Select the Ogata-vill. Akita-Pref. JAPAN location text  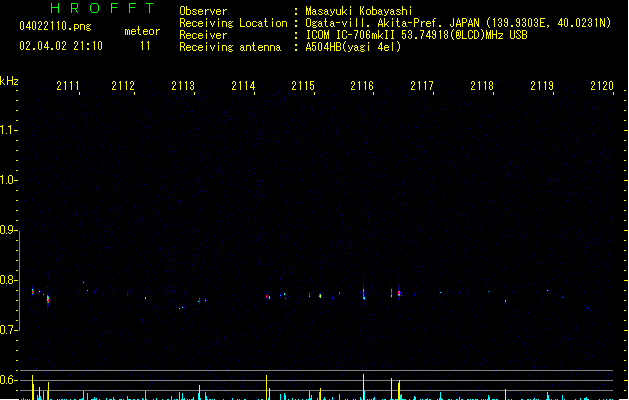[x=458, y=23]
